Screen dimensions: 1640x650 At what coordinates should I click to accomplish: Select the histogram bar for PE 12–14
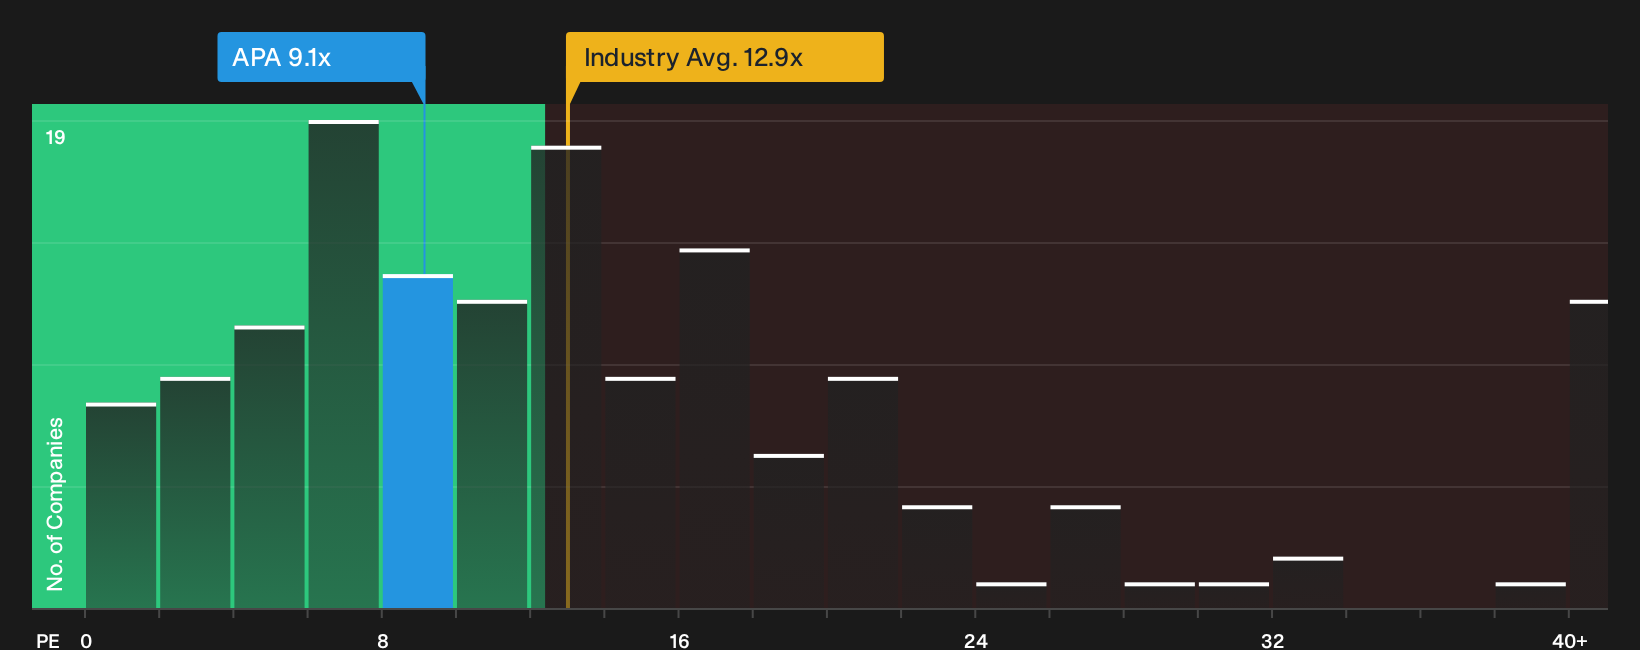pyautogui.click(x=566, y=377)
